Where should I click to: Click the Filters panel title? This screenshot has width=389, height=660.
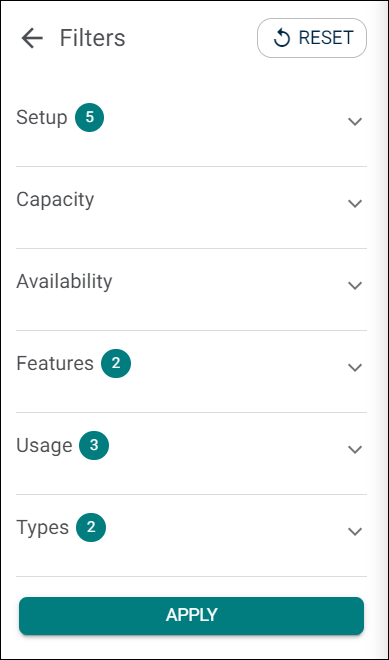[x=93, y=38]
